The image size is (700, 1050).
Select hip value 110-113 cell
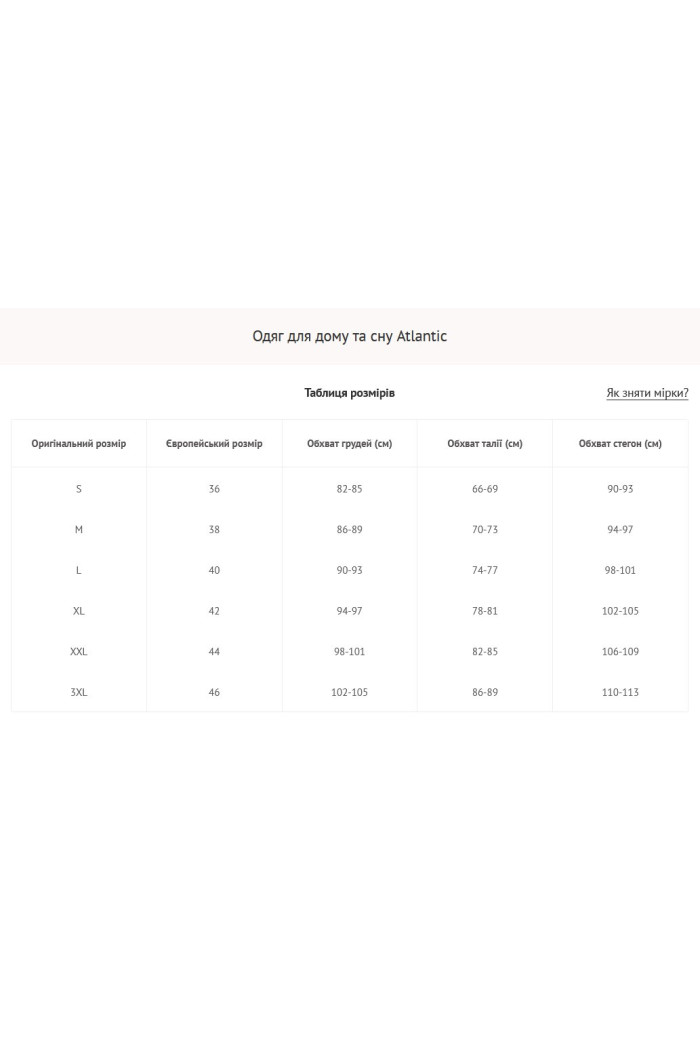tap(620, 692)
